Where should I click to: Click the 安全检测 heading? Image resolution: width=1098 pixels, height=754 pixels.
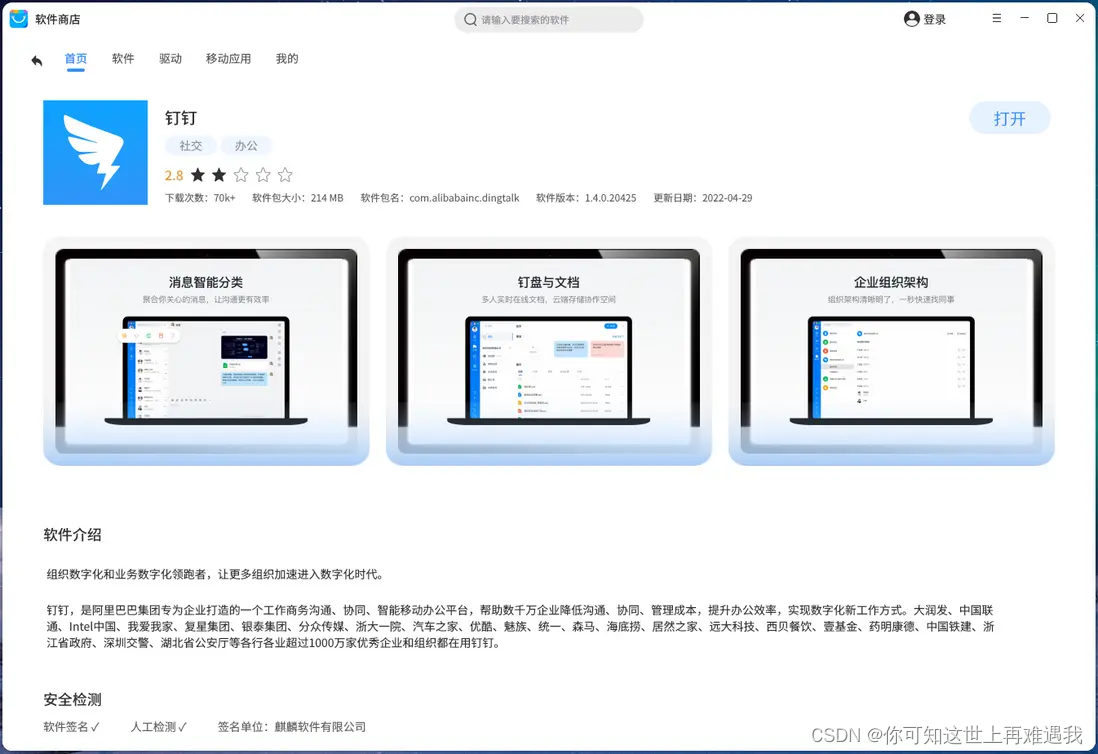(73, 699)
